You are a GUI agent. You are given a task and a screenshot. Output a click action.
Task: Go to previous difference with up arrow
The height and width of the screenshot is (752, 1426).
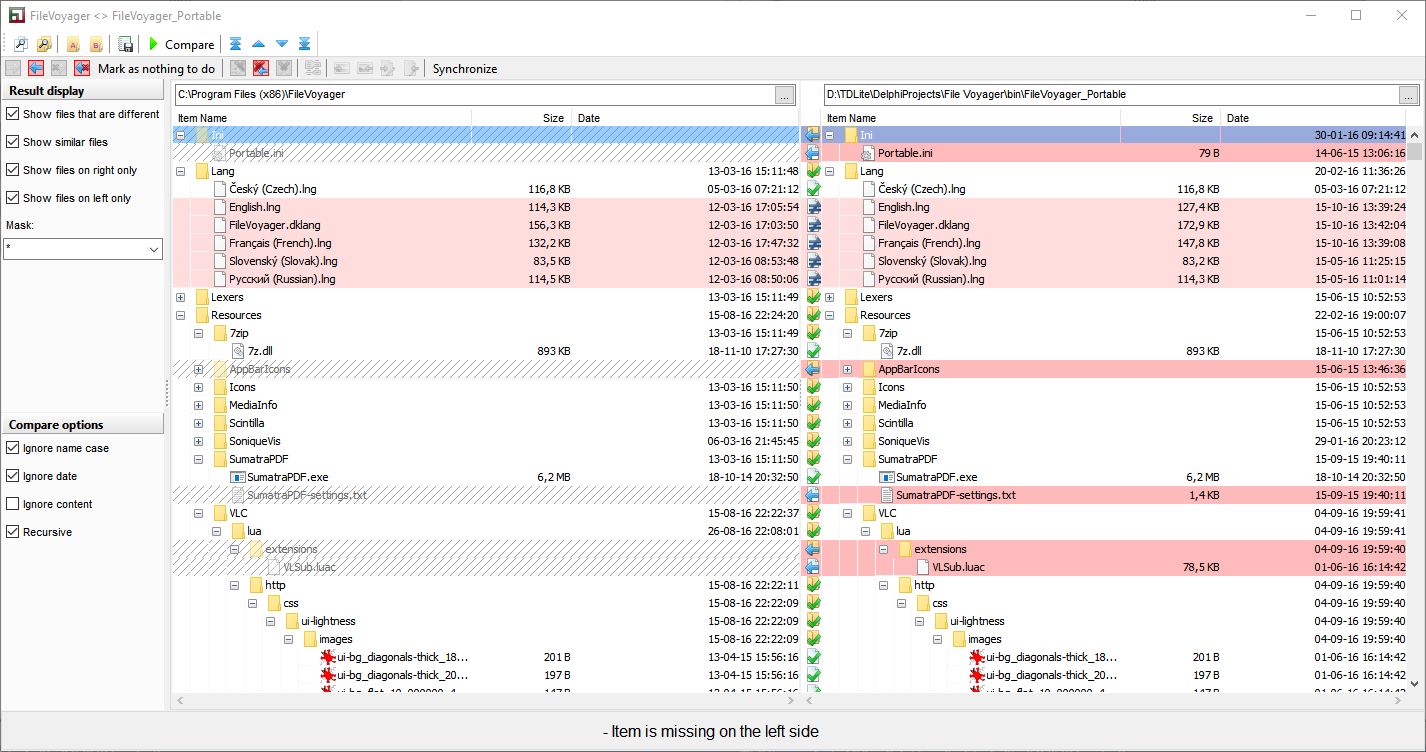[259, 44]
